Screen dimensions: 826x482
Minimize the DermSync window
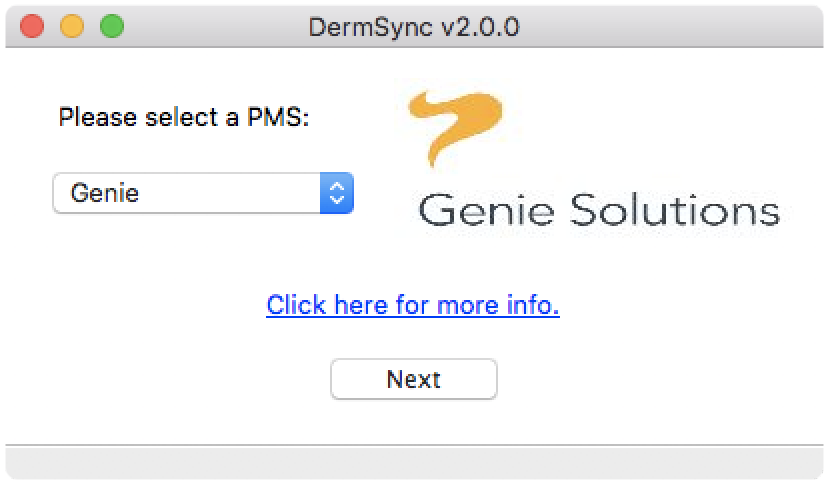click(72, 26)
